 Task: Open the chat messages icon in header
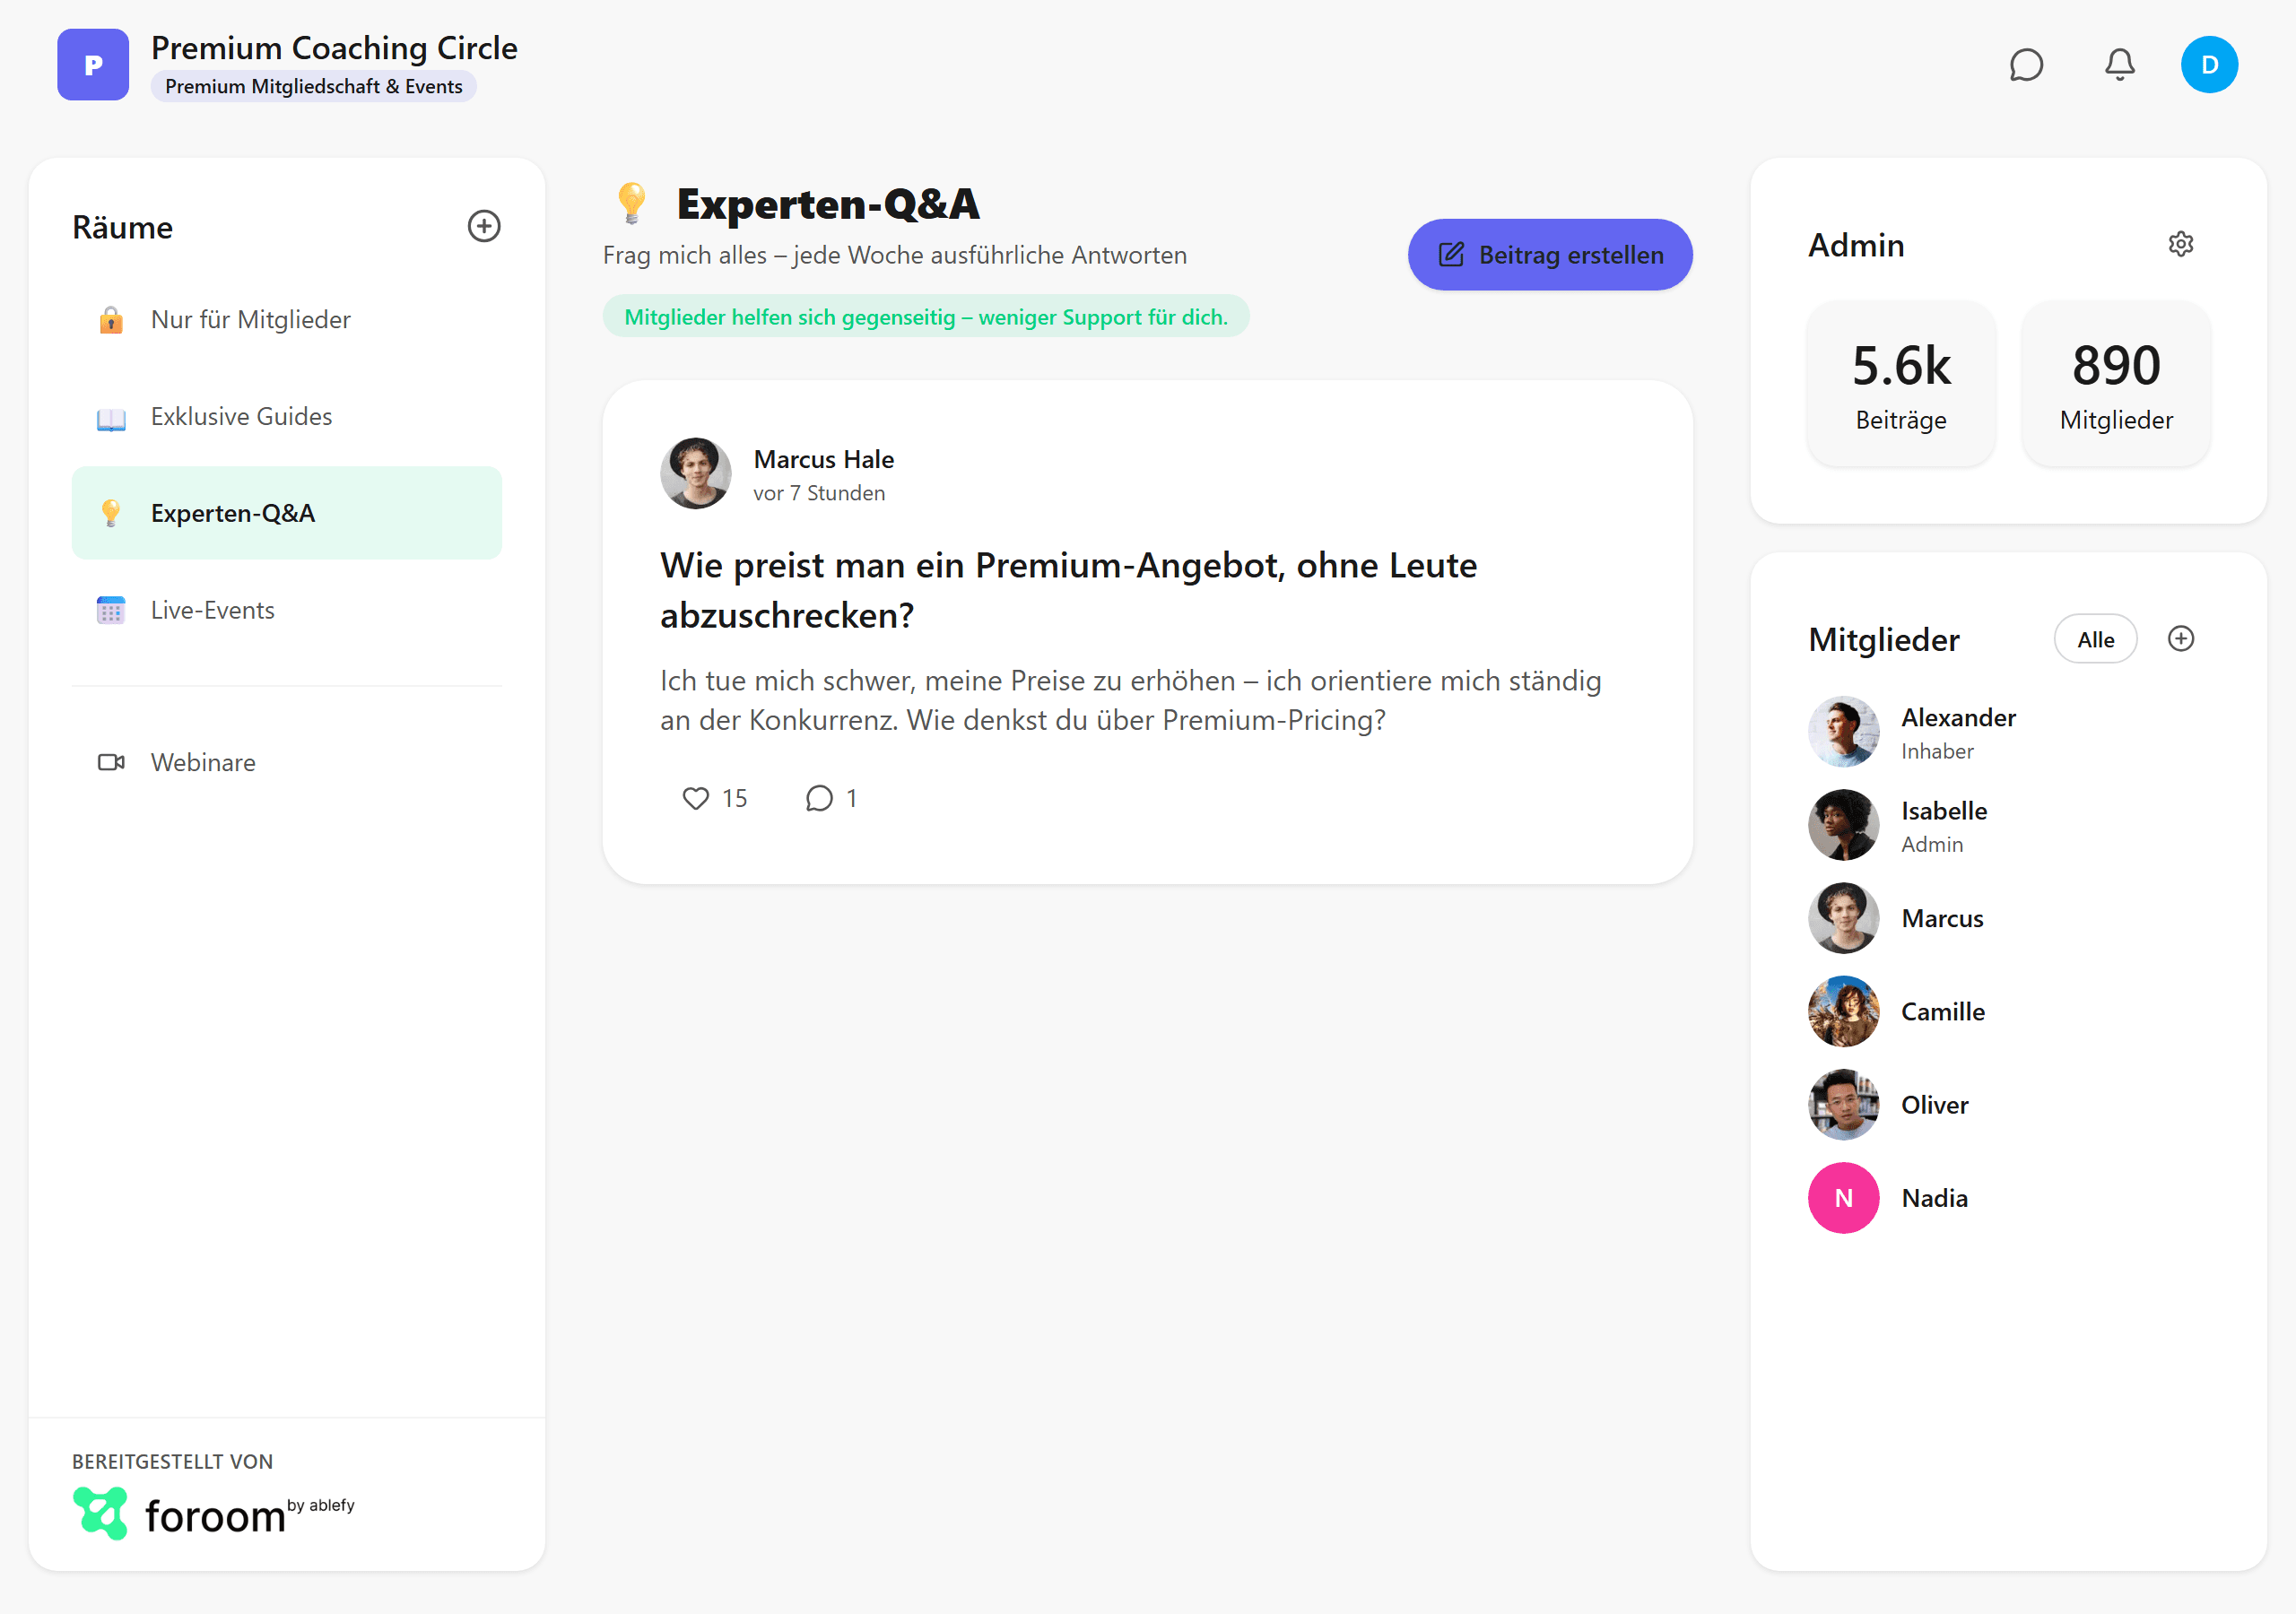coord(2026,65)
